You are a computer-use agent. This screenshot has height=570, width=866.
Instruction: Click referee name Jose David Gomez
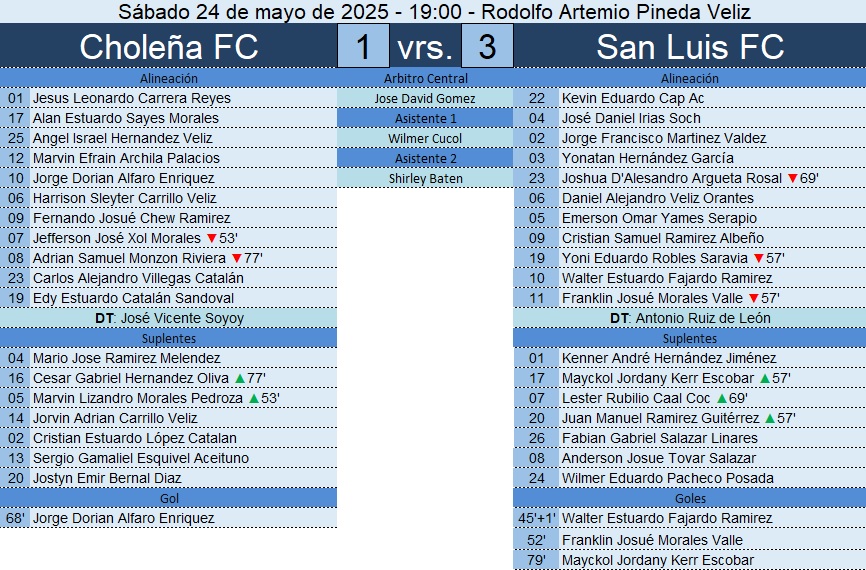point(425,98)
